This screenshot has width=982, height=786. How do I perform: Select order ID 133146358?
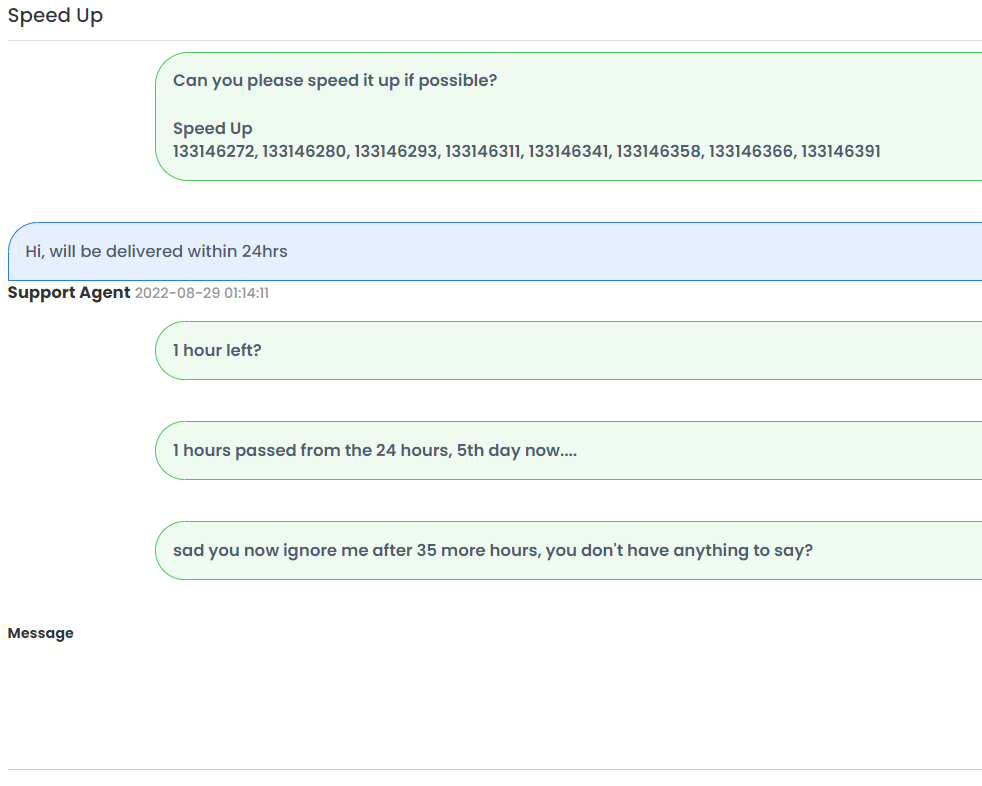click(x=659, y=152)
